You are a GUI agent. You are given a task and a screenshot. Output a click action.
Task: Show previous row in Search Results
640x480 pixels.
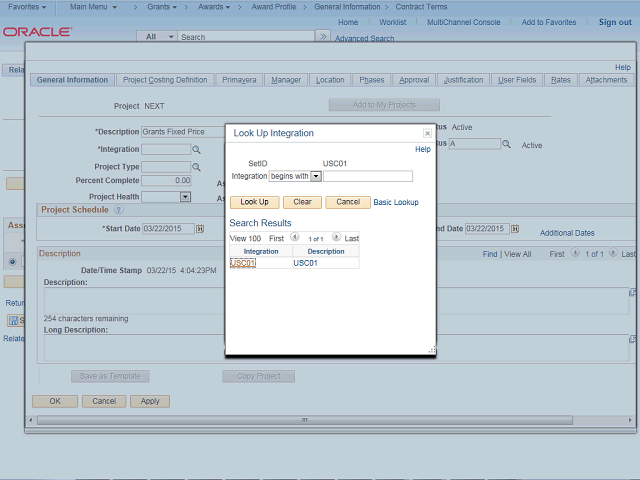click(x=294, y=237)
